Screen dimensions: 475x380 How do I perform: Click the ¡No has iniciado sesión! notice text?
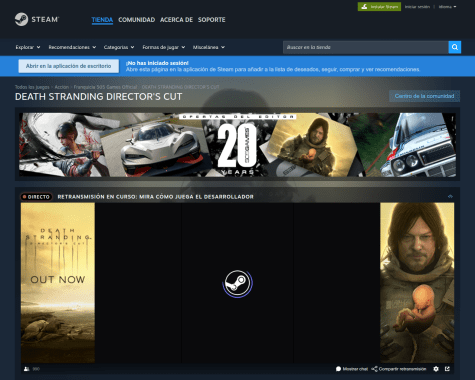157,63
